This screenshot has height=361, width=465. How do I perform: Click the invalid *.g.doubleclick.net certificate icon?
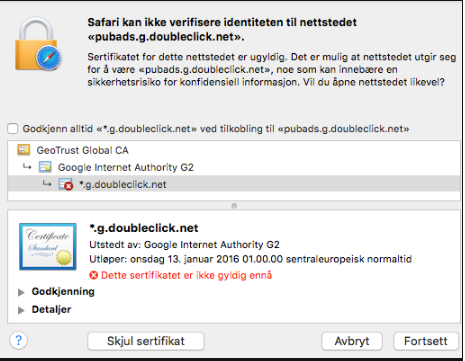click(66, 184)
